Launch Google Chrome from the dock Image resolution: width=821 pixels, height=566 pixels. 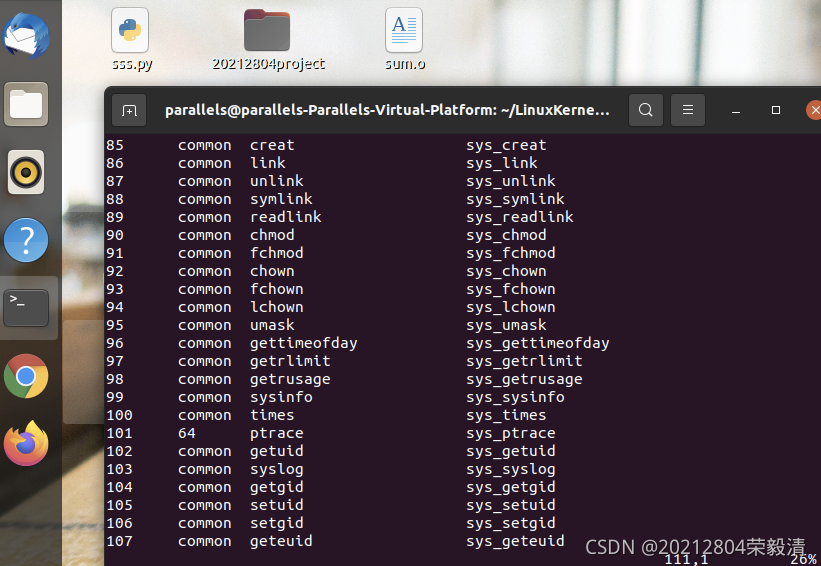(x=26, y=376)
